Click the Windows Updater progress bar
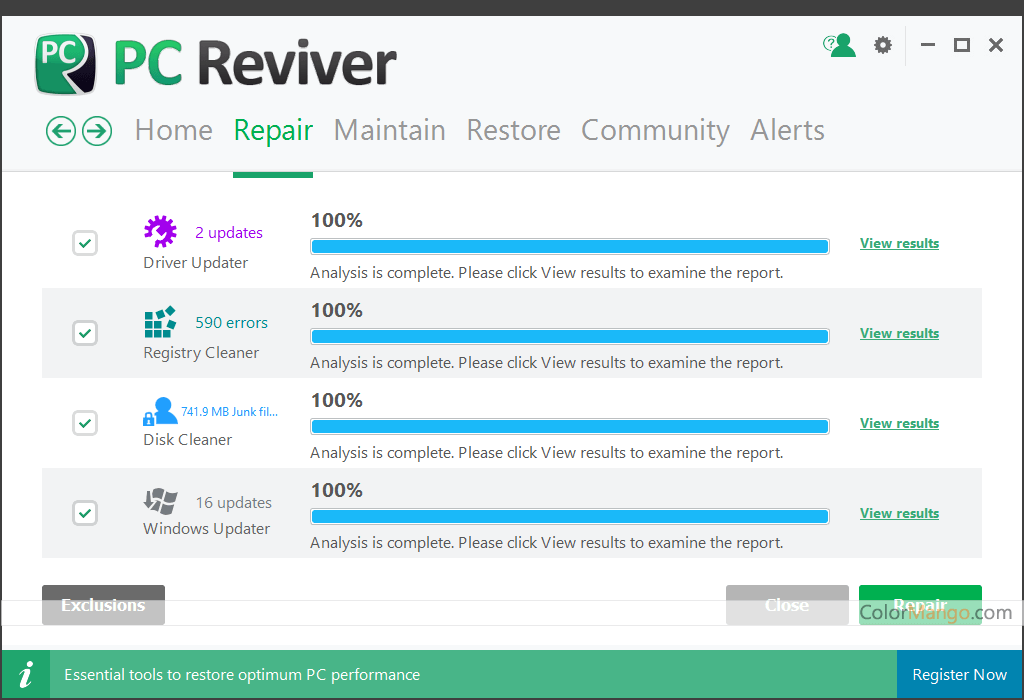The width and height of the screenshot is (1024, 700). click(x=569, y=517)
